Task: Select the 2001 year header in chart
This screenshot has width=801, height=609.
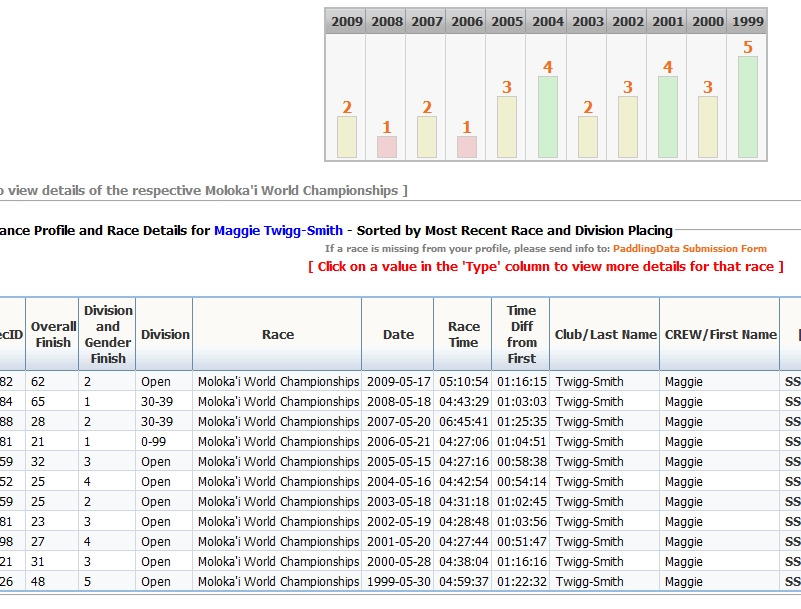Action: 667,21
